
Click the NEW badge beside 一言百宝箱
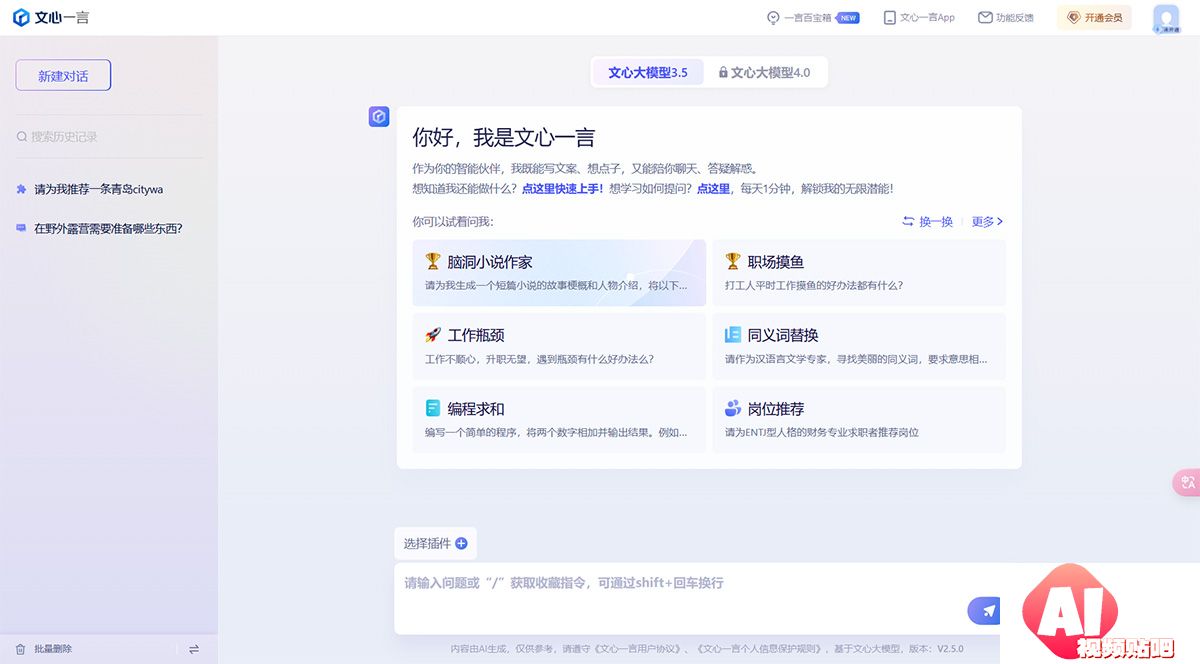(x=848, y=18)
